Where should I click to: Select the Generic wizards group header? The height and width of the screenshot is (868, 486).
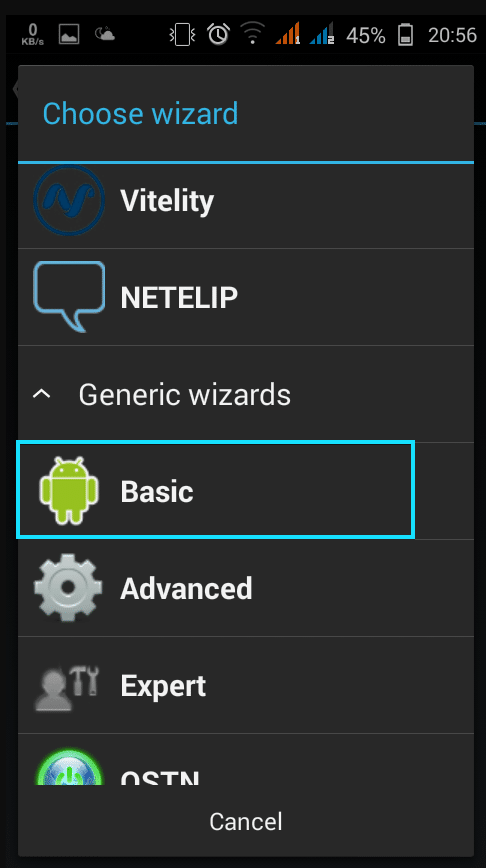246,394
